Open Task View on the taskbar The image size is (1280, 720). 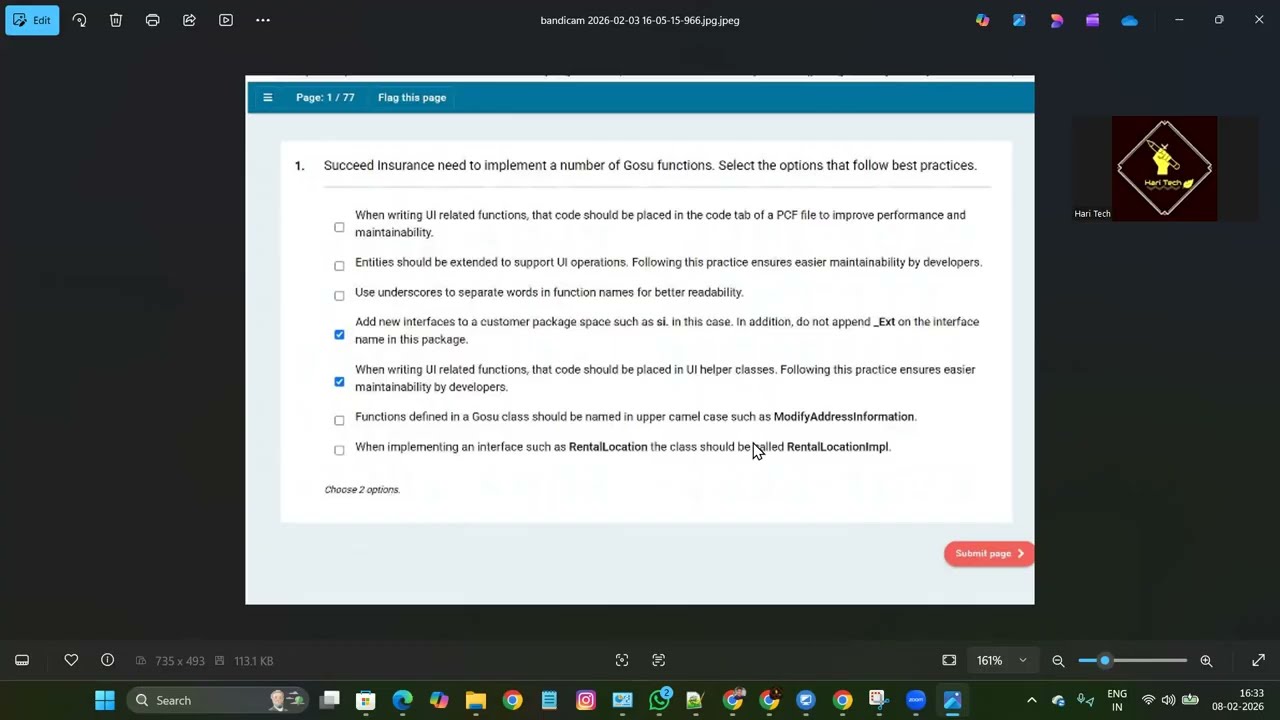pos(330,700)
